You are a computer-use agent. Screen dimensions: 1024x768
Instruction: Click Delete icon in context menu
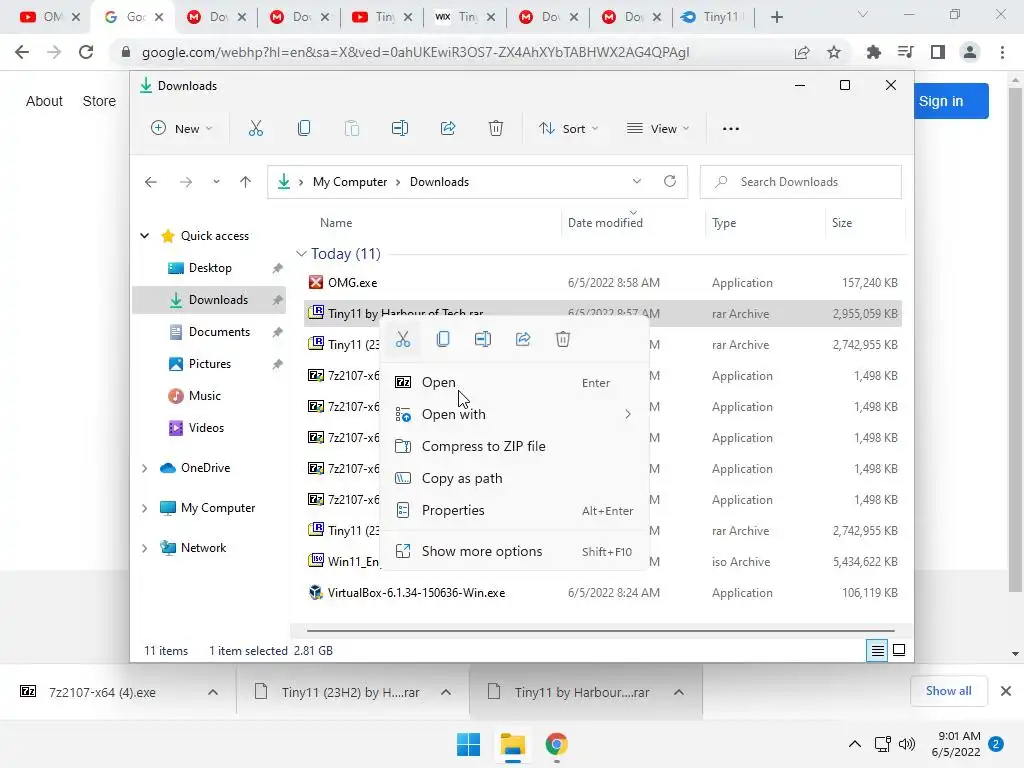tap(563, 340)
